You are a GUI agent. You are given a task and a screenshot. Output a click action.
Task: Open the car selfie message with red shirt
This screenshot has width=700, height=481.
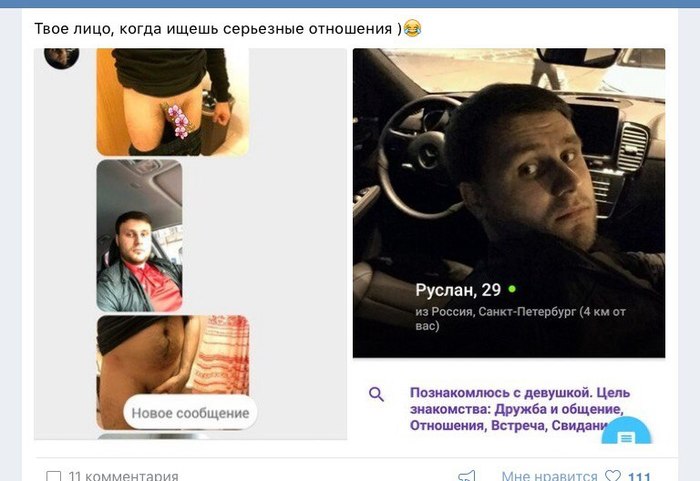[x=139, y=236]
